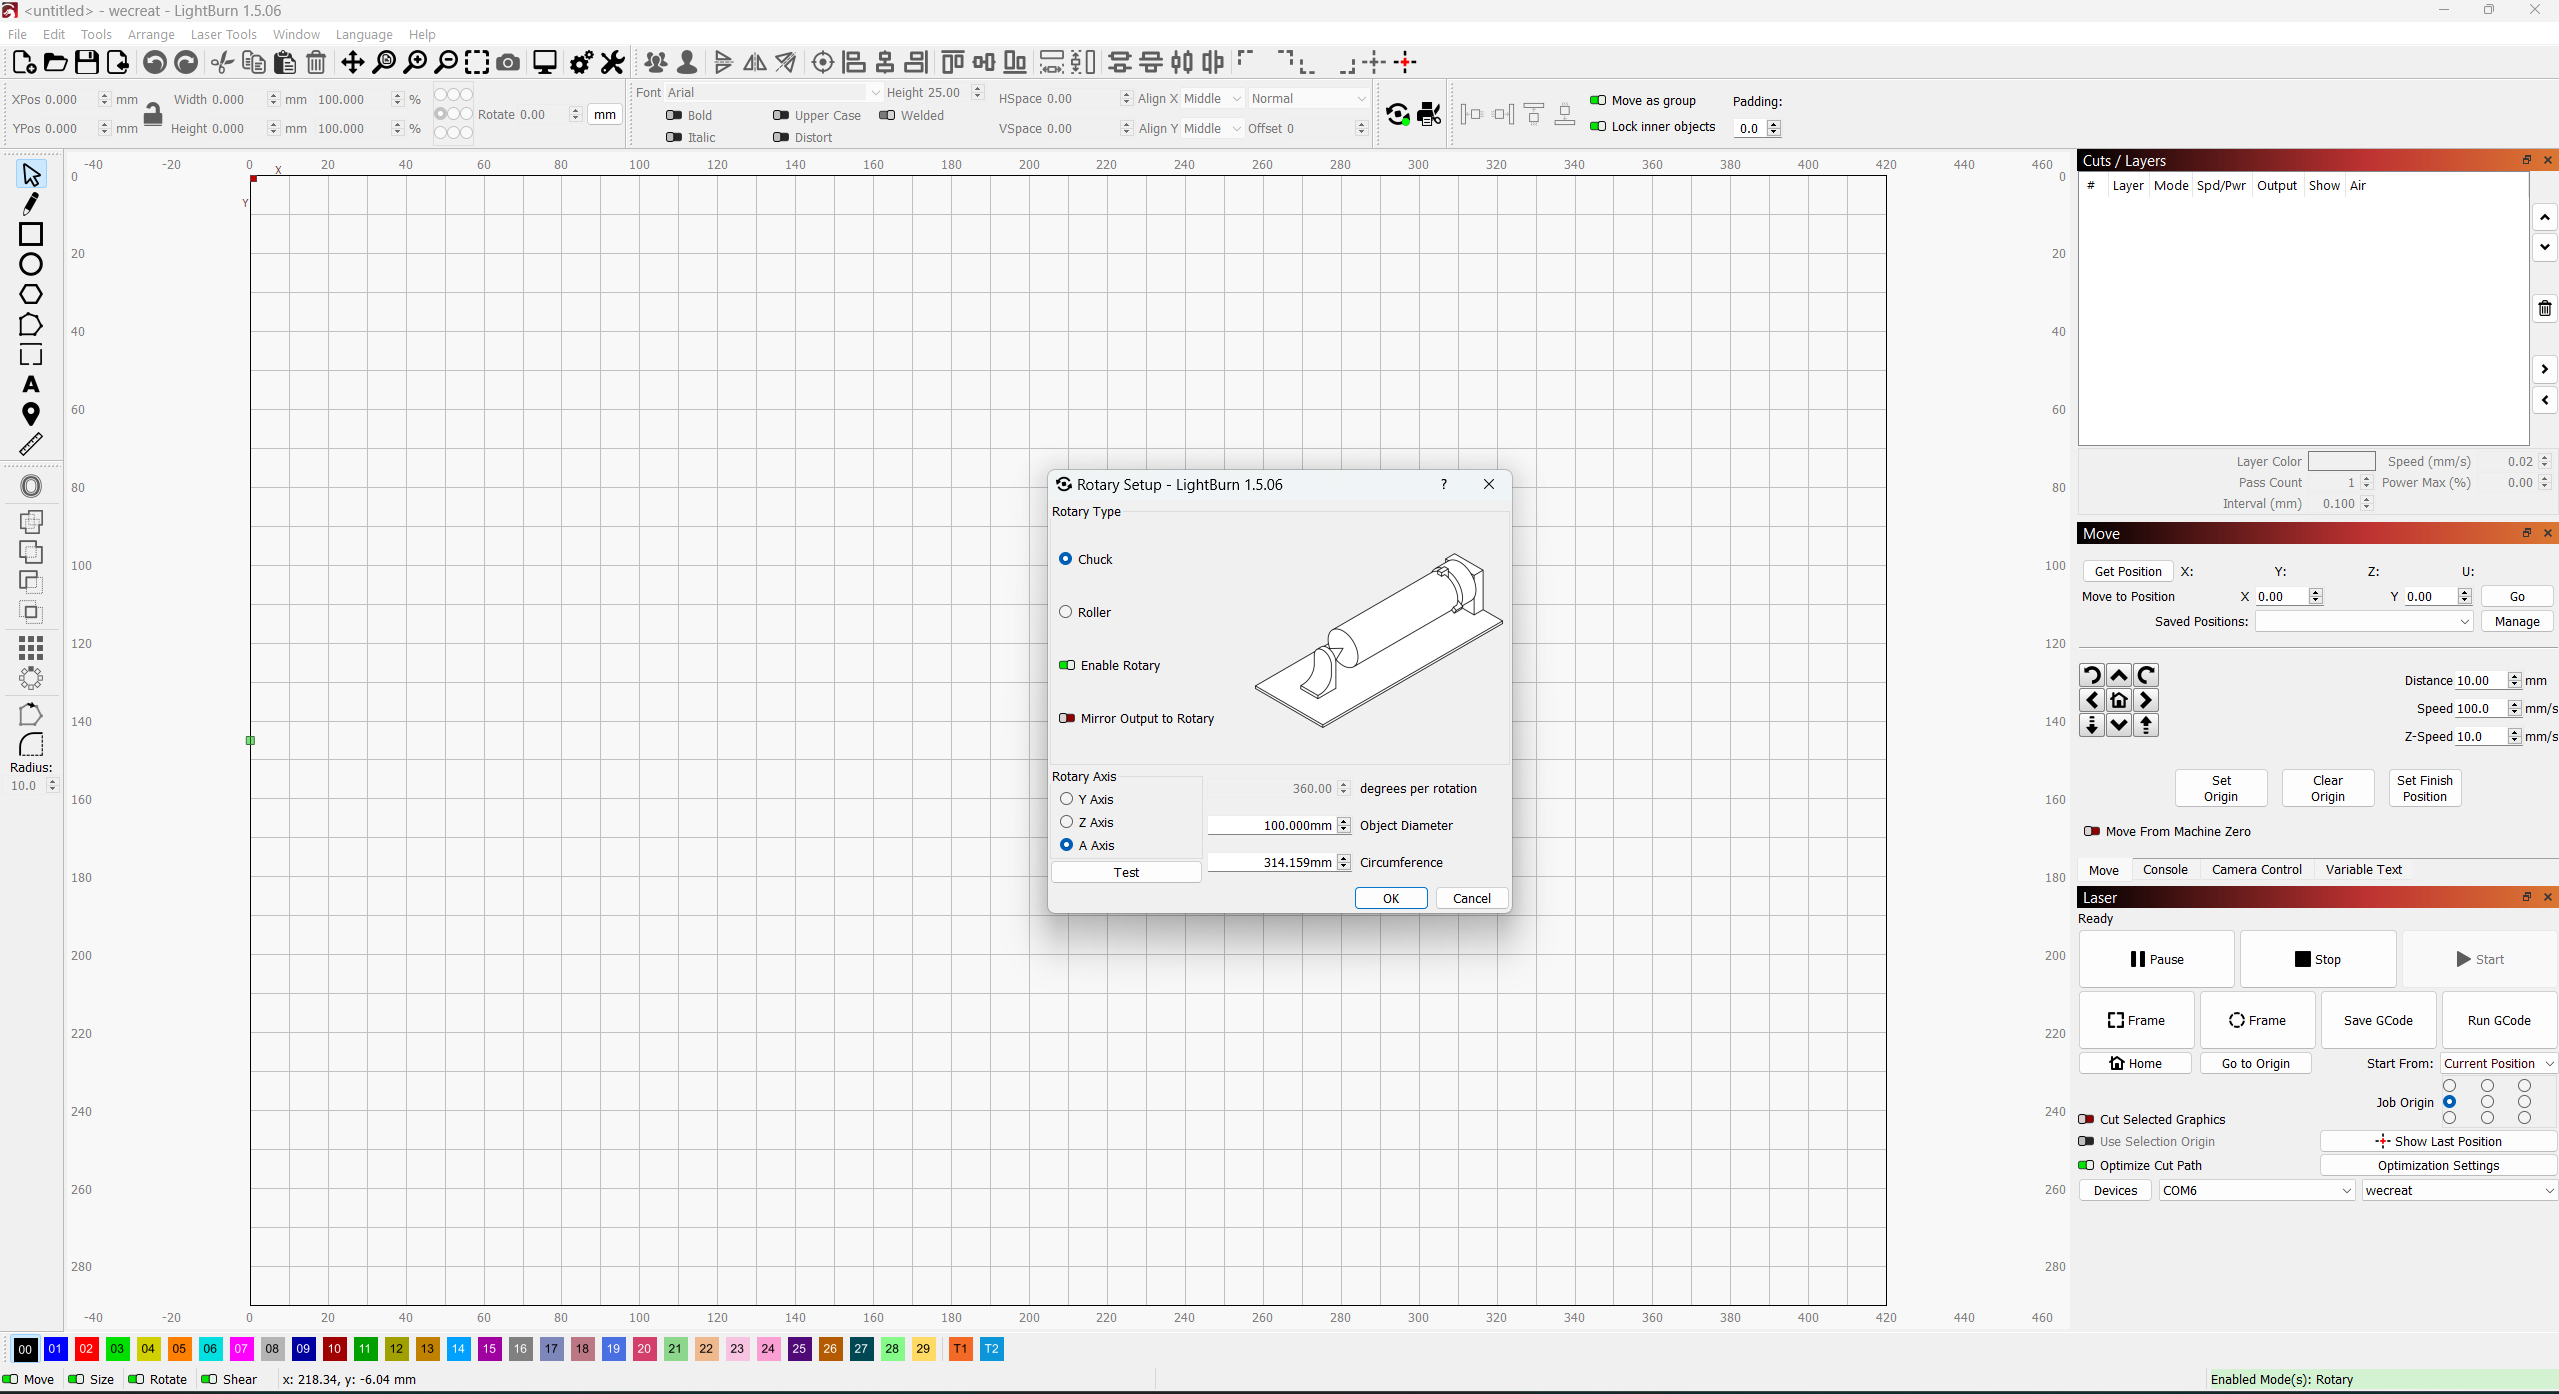Select red layer color swatch 02

86,1349
